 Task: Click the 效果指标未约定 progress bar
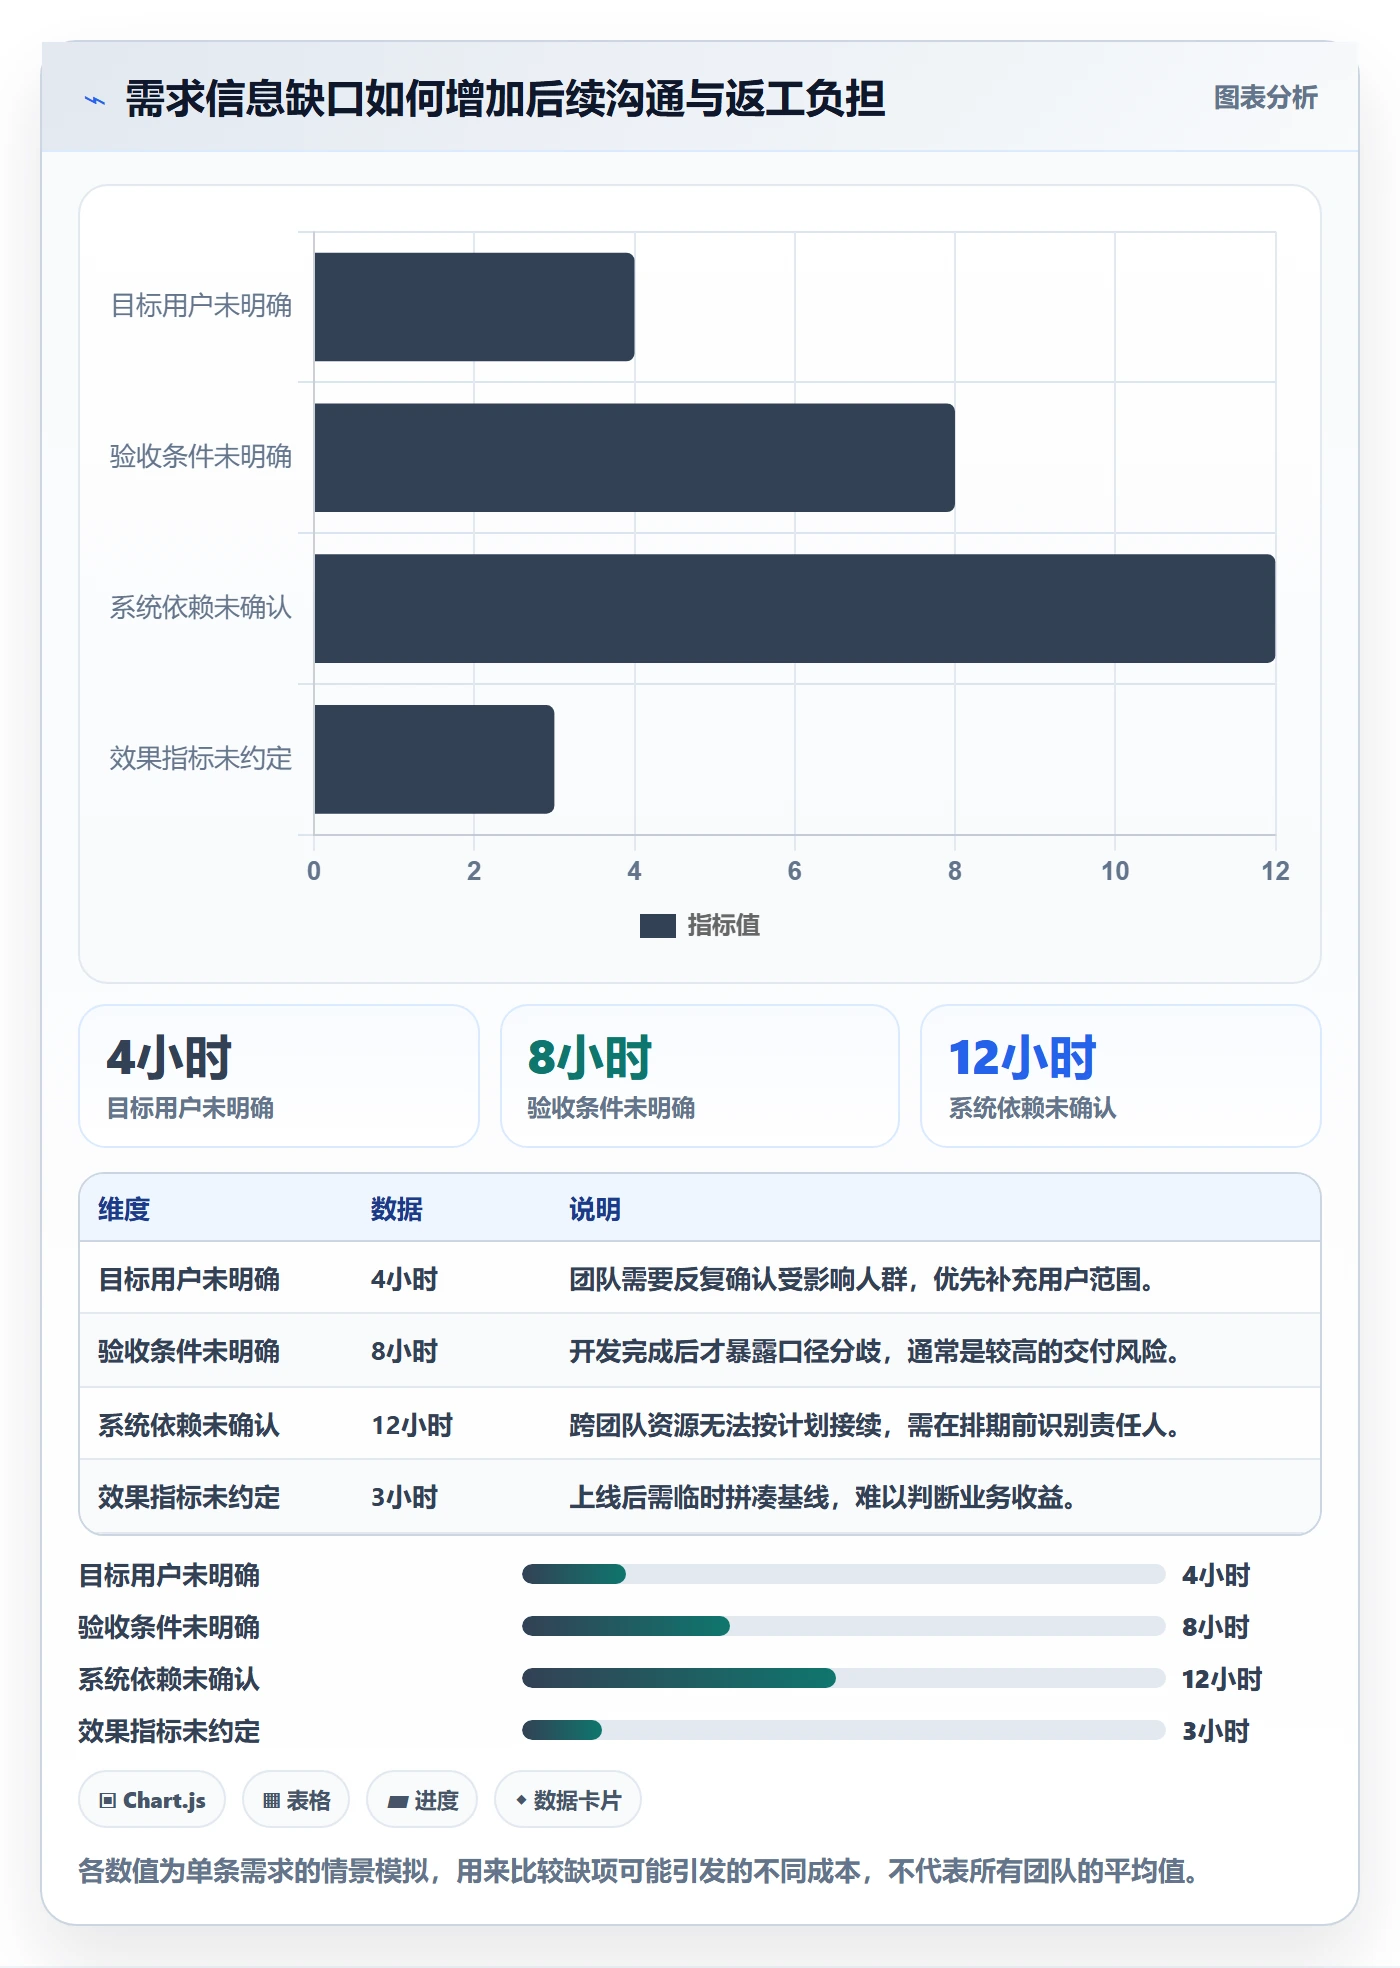pos(843,1730)
